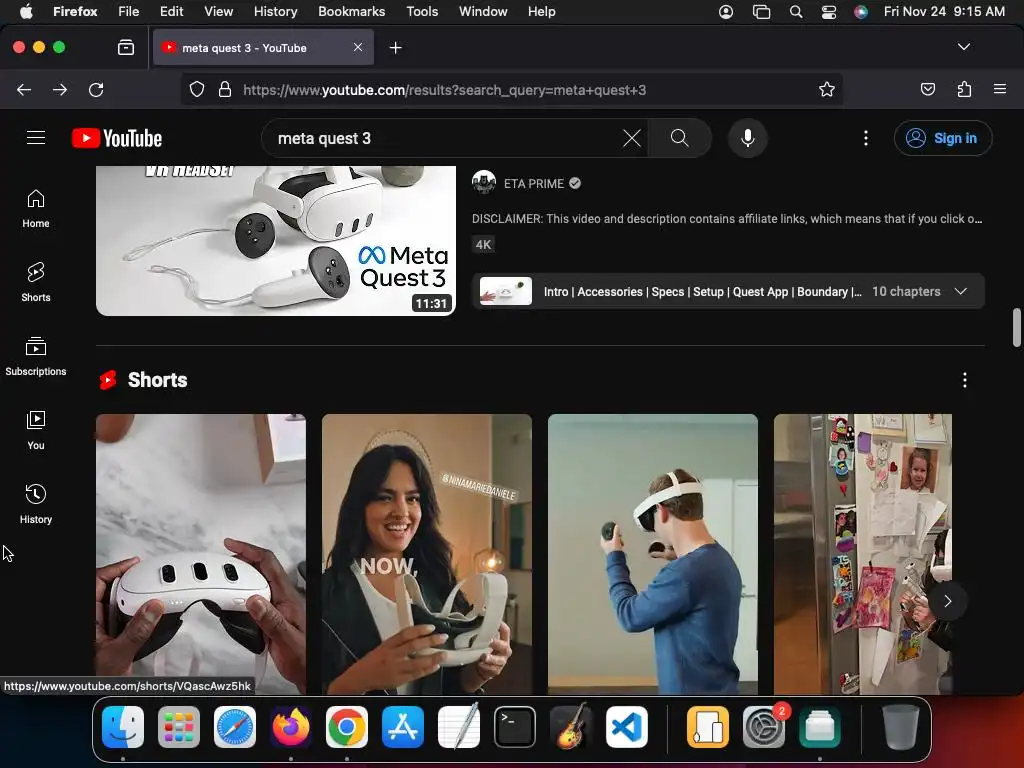
Task: Open Safari from the Dock
Action: point(235,727)
